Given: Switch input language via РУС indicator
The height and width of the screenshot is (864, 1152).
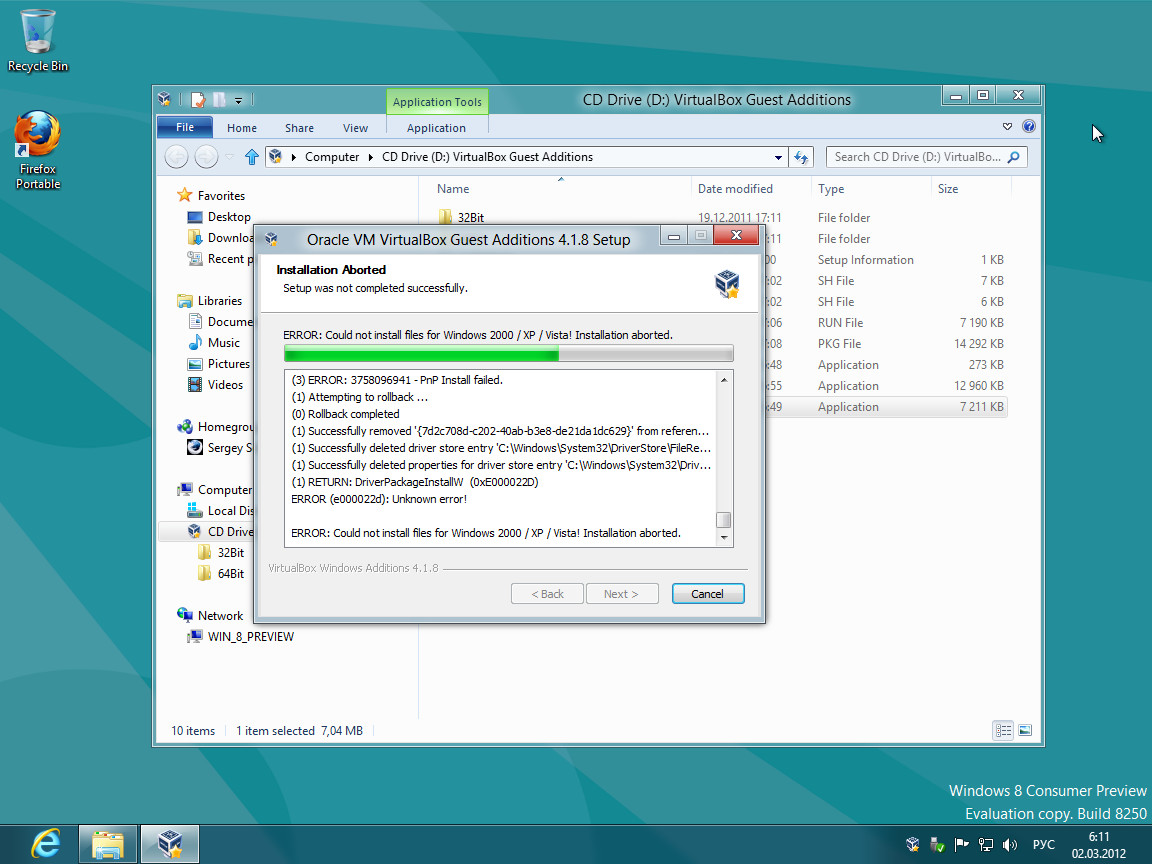Looking at the screenshot, I should click(1043, 845).
